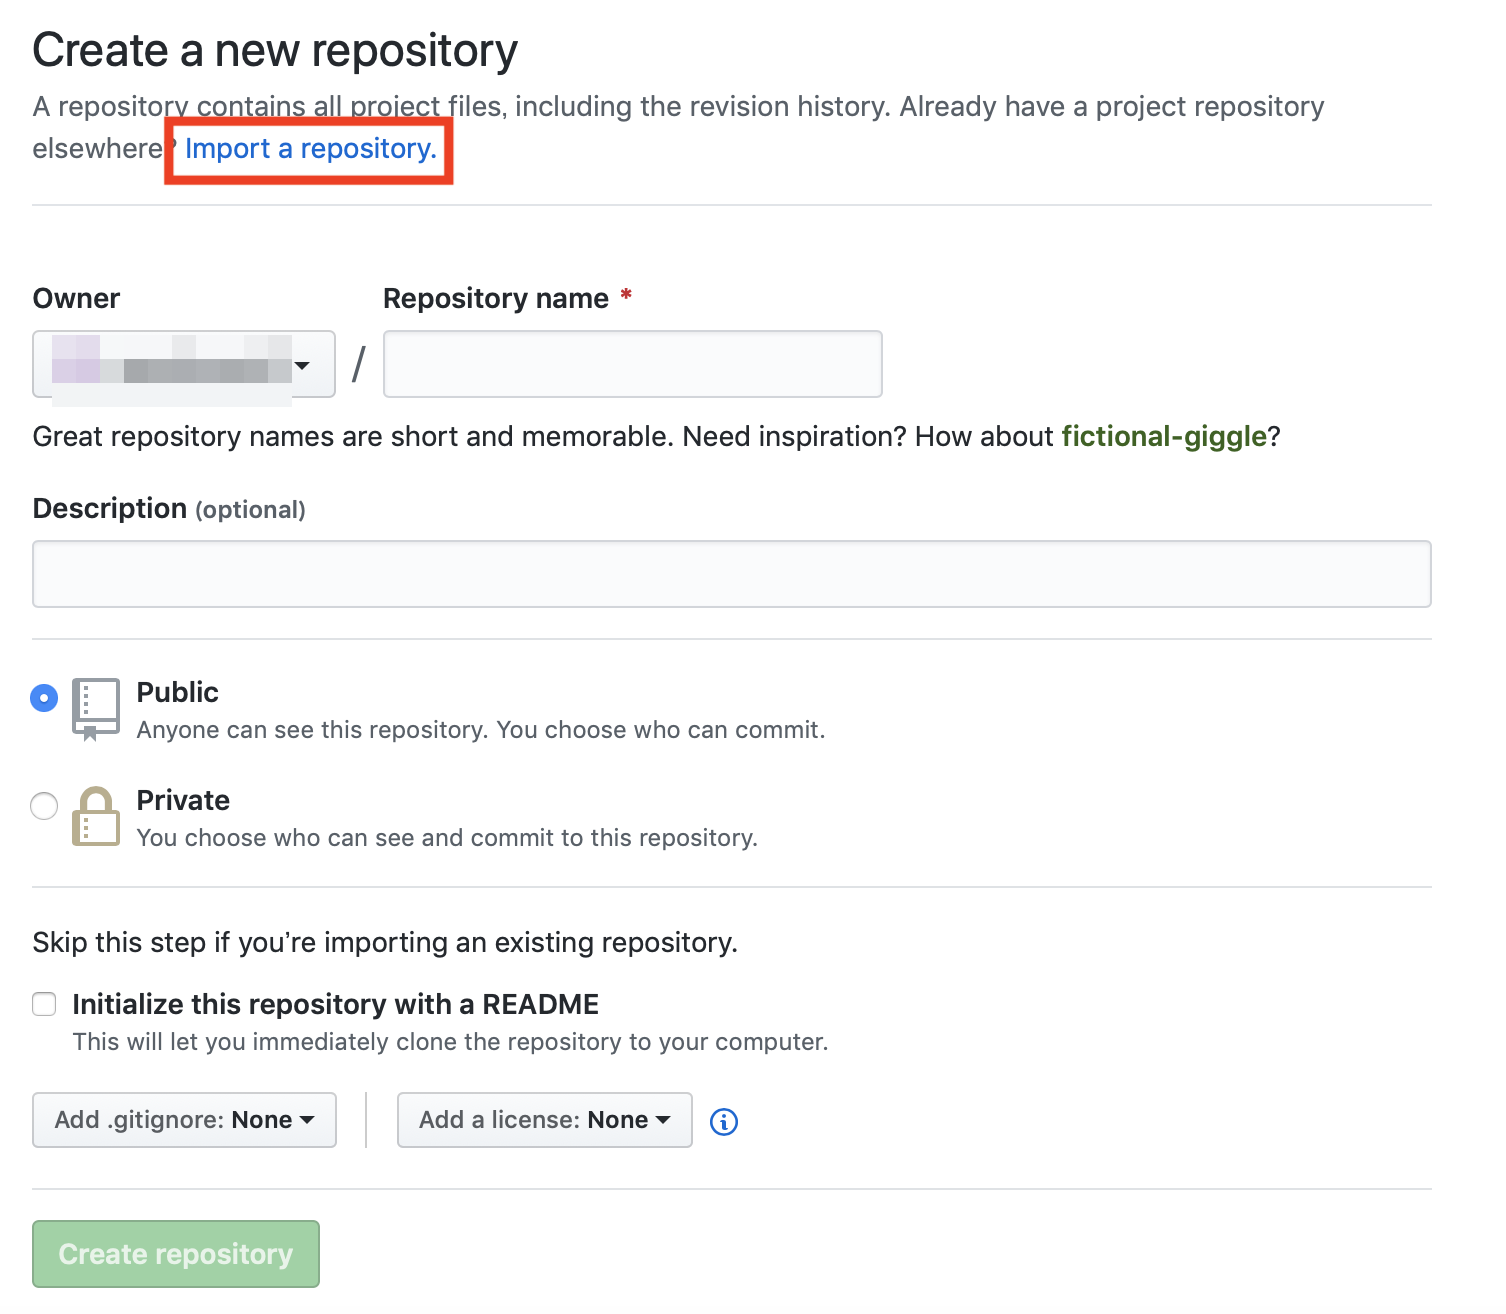1506x1314 pixels.
Task: Use the fictional-giggle name suggestion
Action: [1164, 437]
